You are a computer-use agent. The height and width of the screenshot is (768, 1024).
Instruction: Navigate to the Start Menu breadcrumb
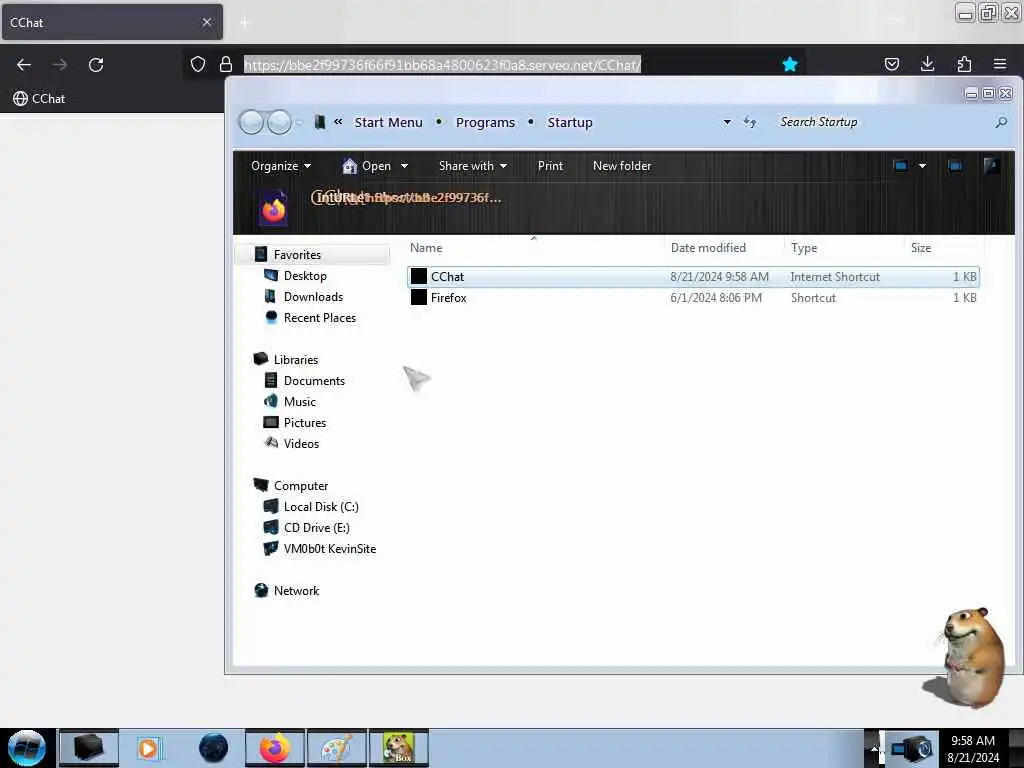click(389, 122)
